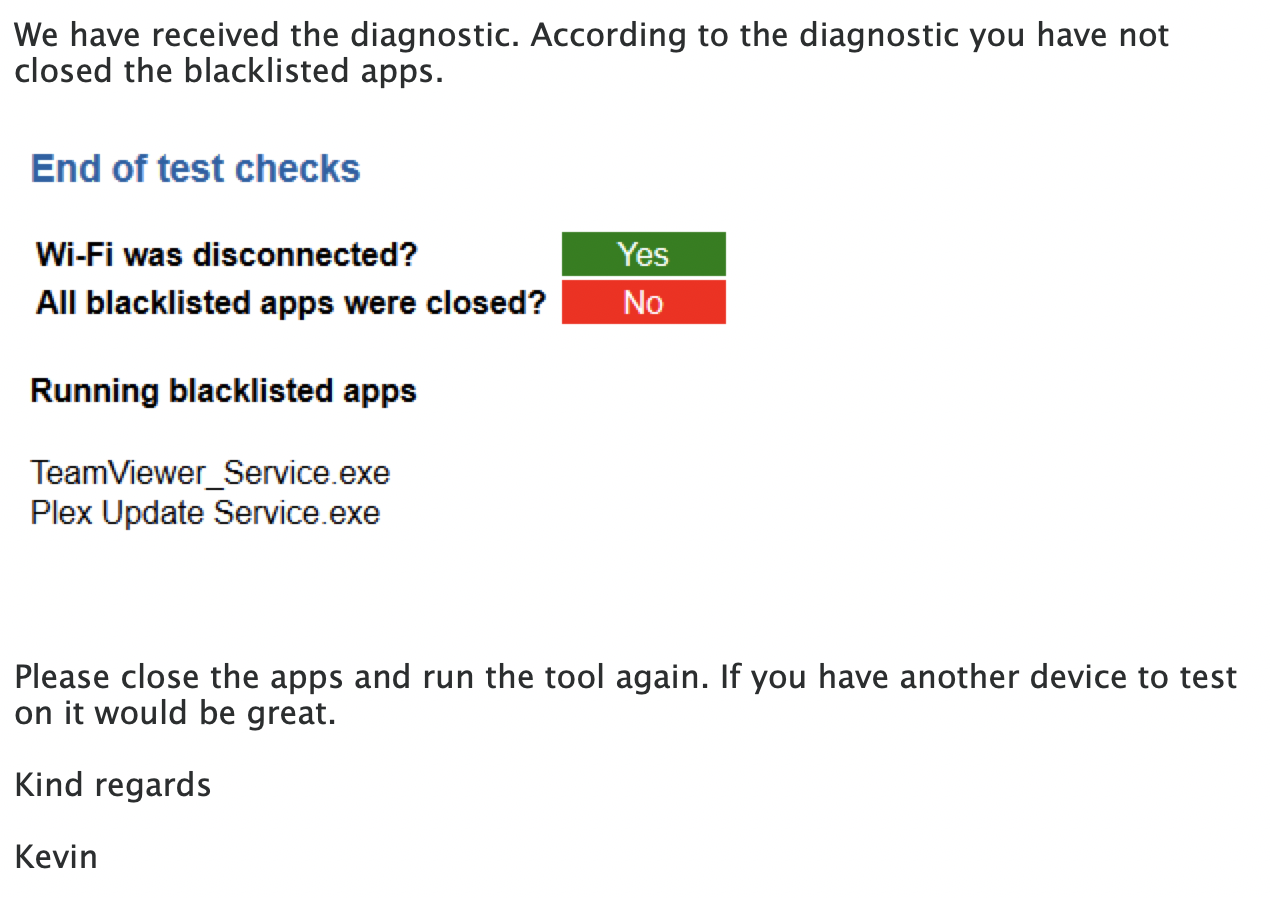Image resolution: width=1270 pixels, height=898 pixels.
Task: Click All blacklisted apps were closed label
Action: (291, 302)
